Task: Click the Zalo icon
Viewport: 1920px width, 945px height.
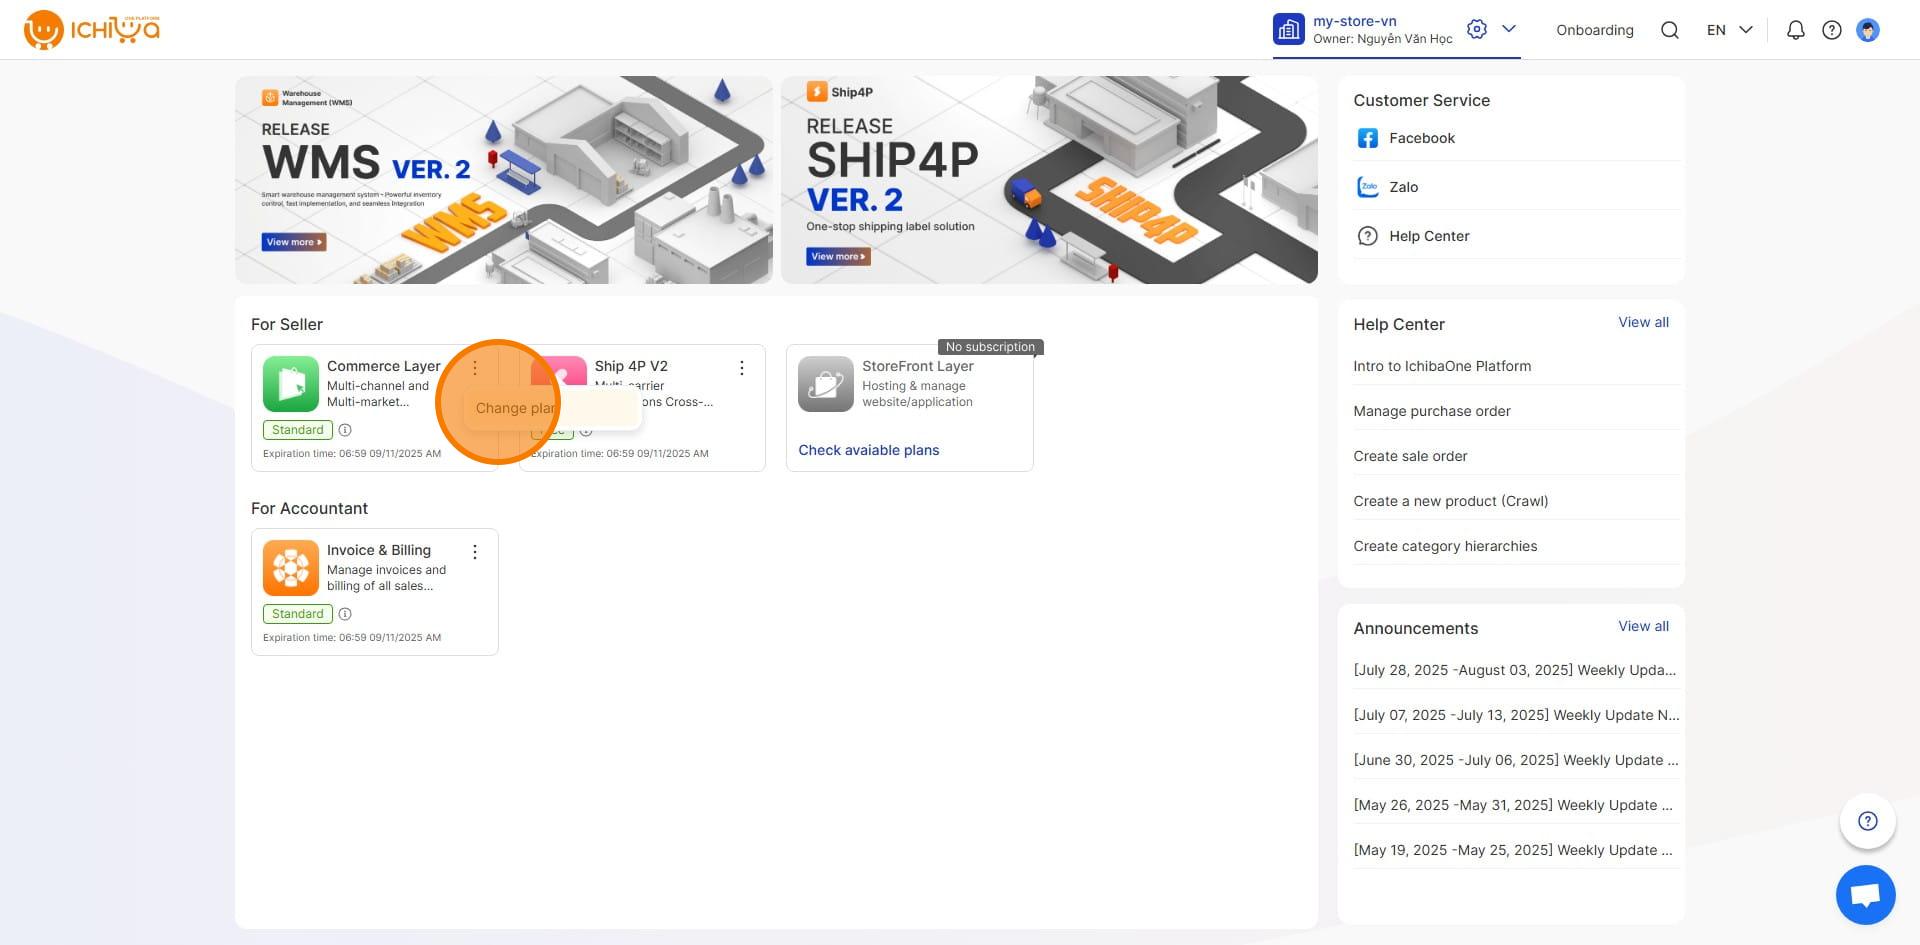Action: coord(1367,187)
